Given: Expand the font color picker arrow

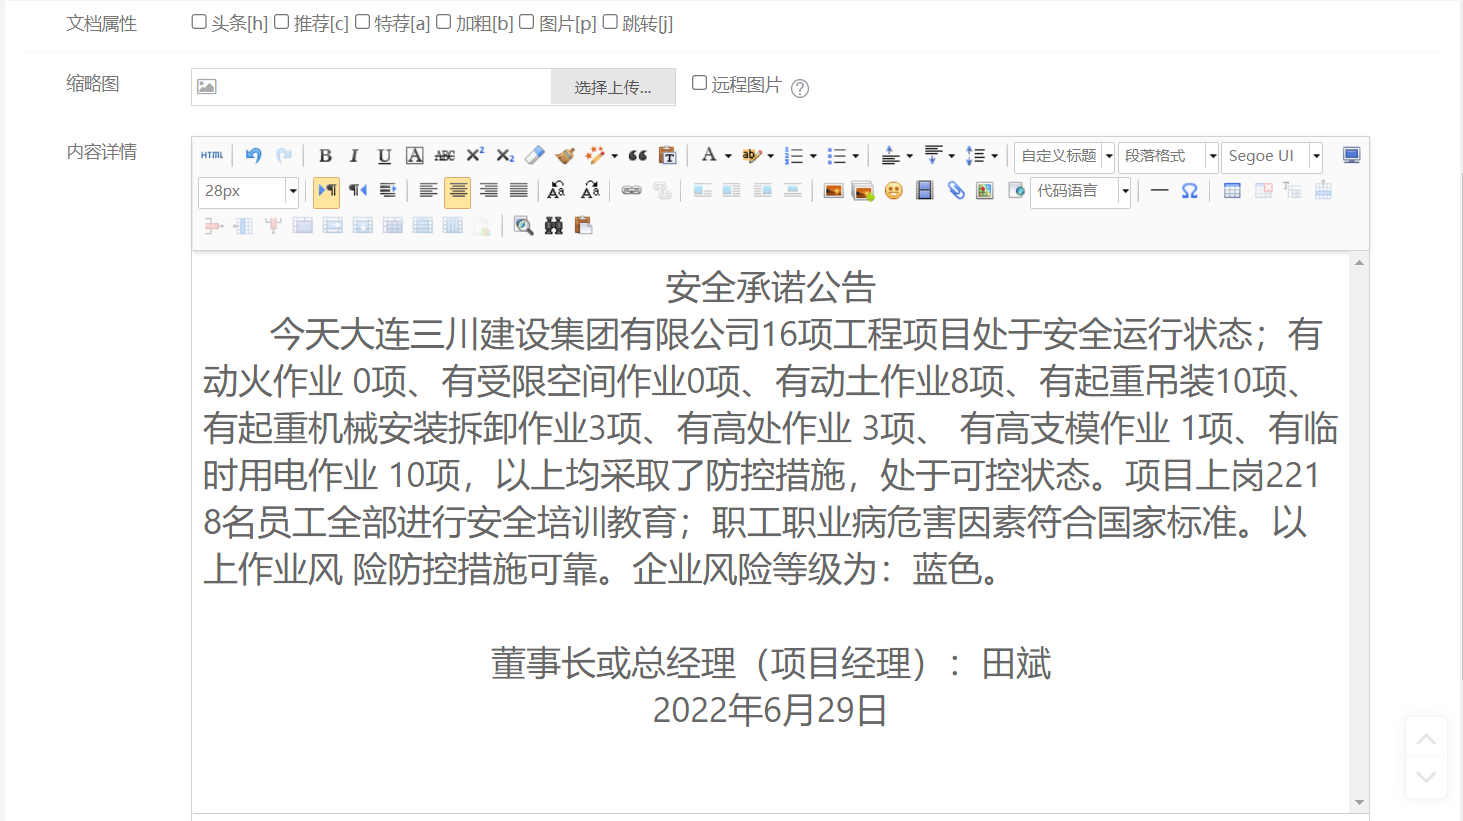Looking at the screenshot, I should point(728,157).
